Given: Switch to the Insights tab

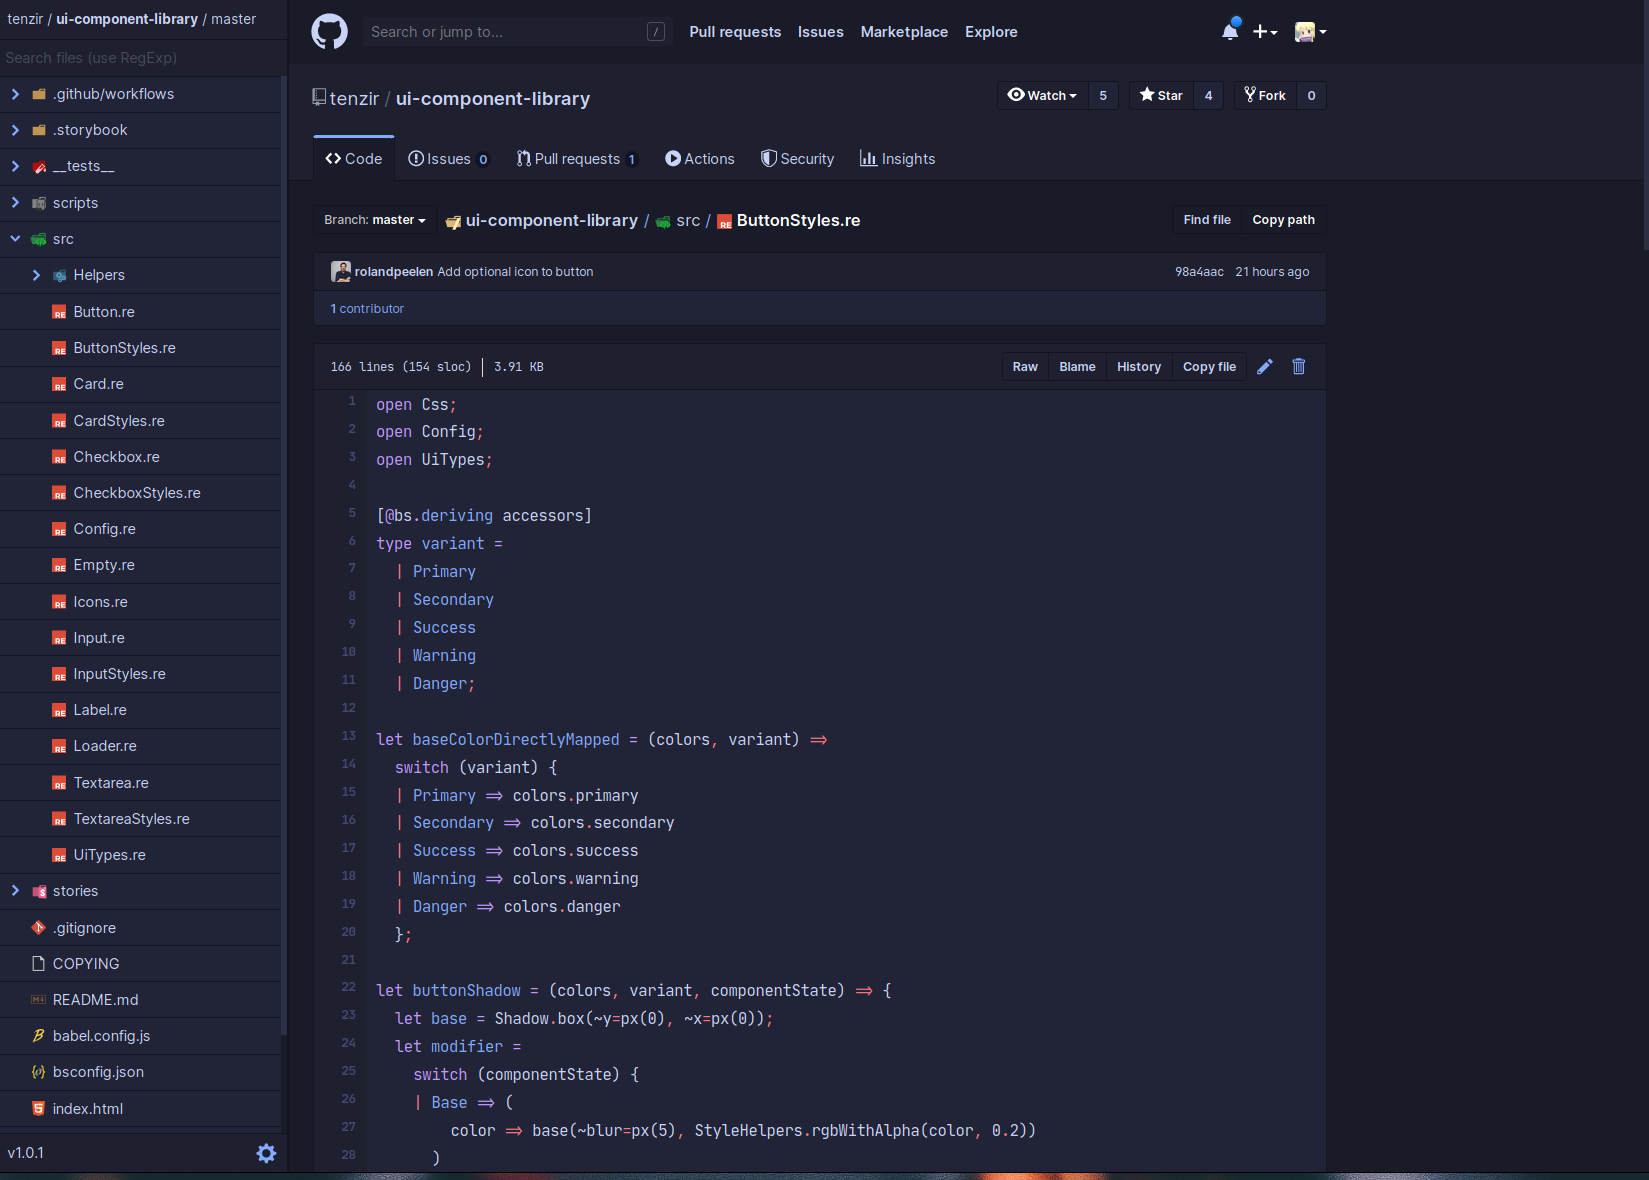Looking at the screenshot, I should (897, 158).
